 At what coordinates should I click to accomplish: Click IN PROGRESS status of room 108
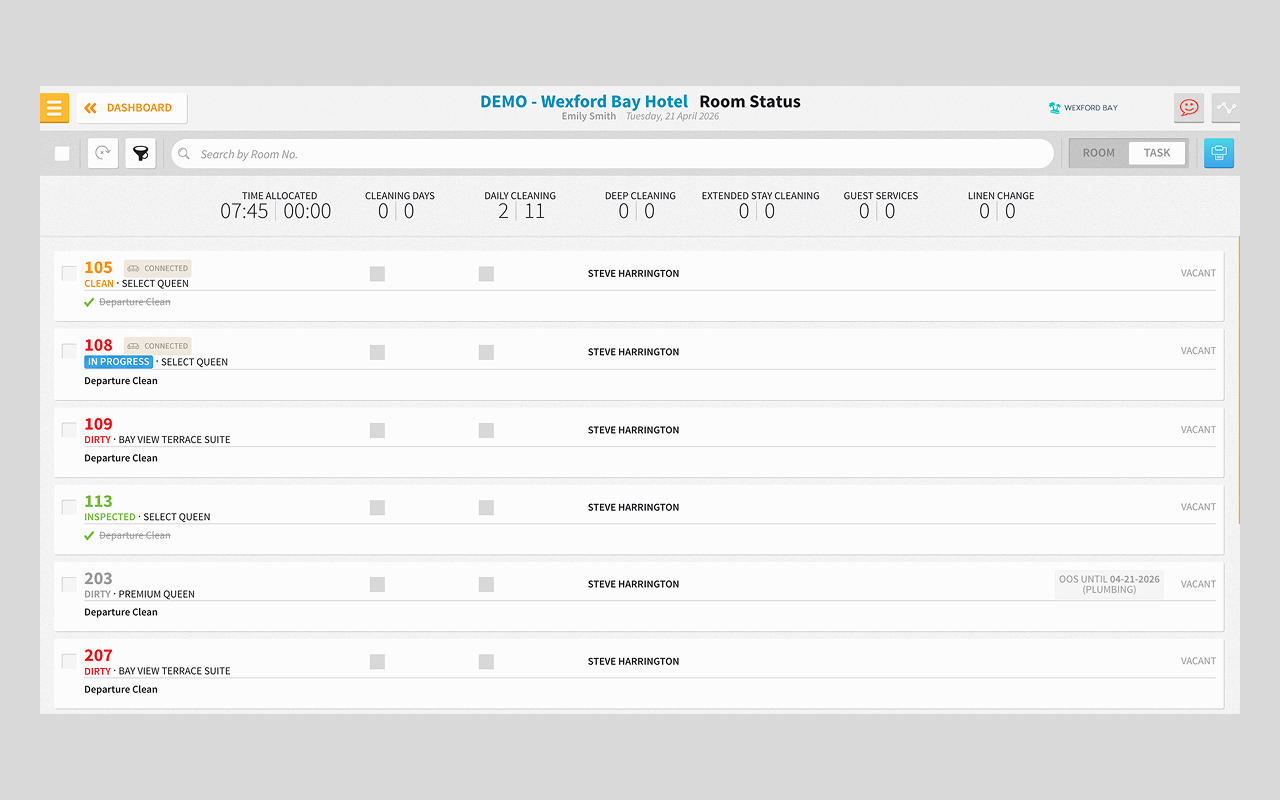119,362
